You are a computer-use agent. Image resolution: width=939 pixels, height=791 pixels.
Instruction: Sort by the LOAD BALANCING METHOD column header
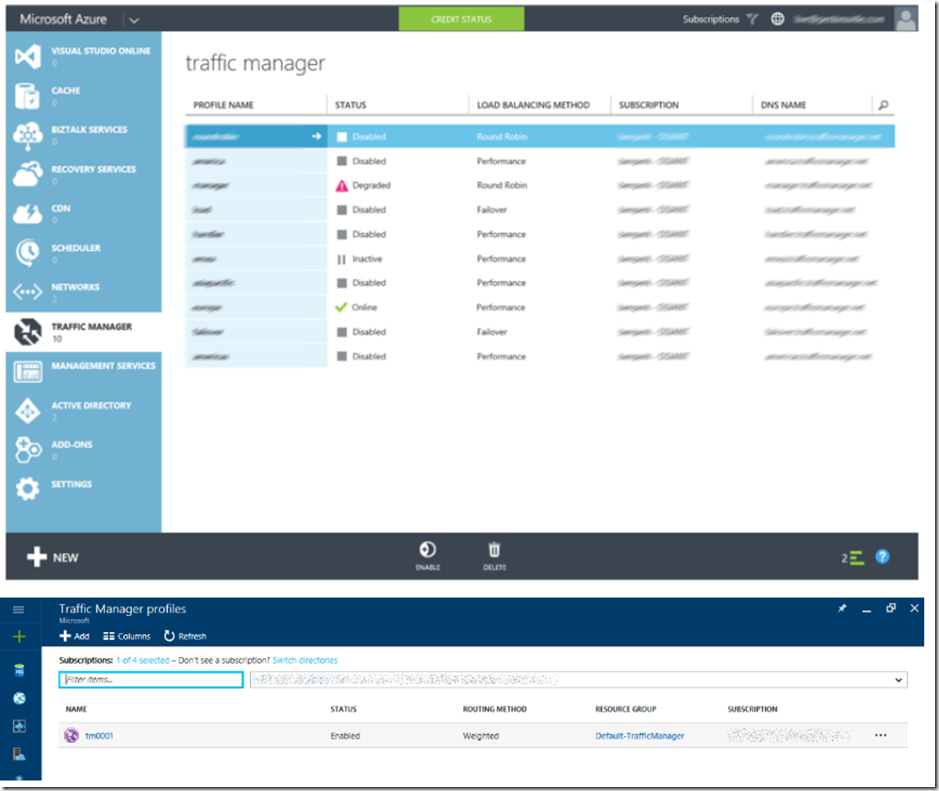533,105
